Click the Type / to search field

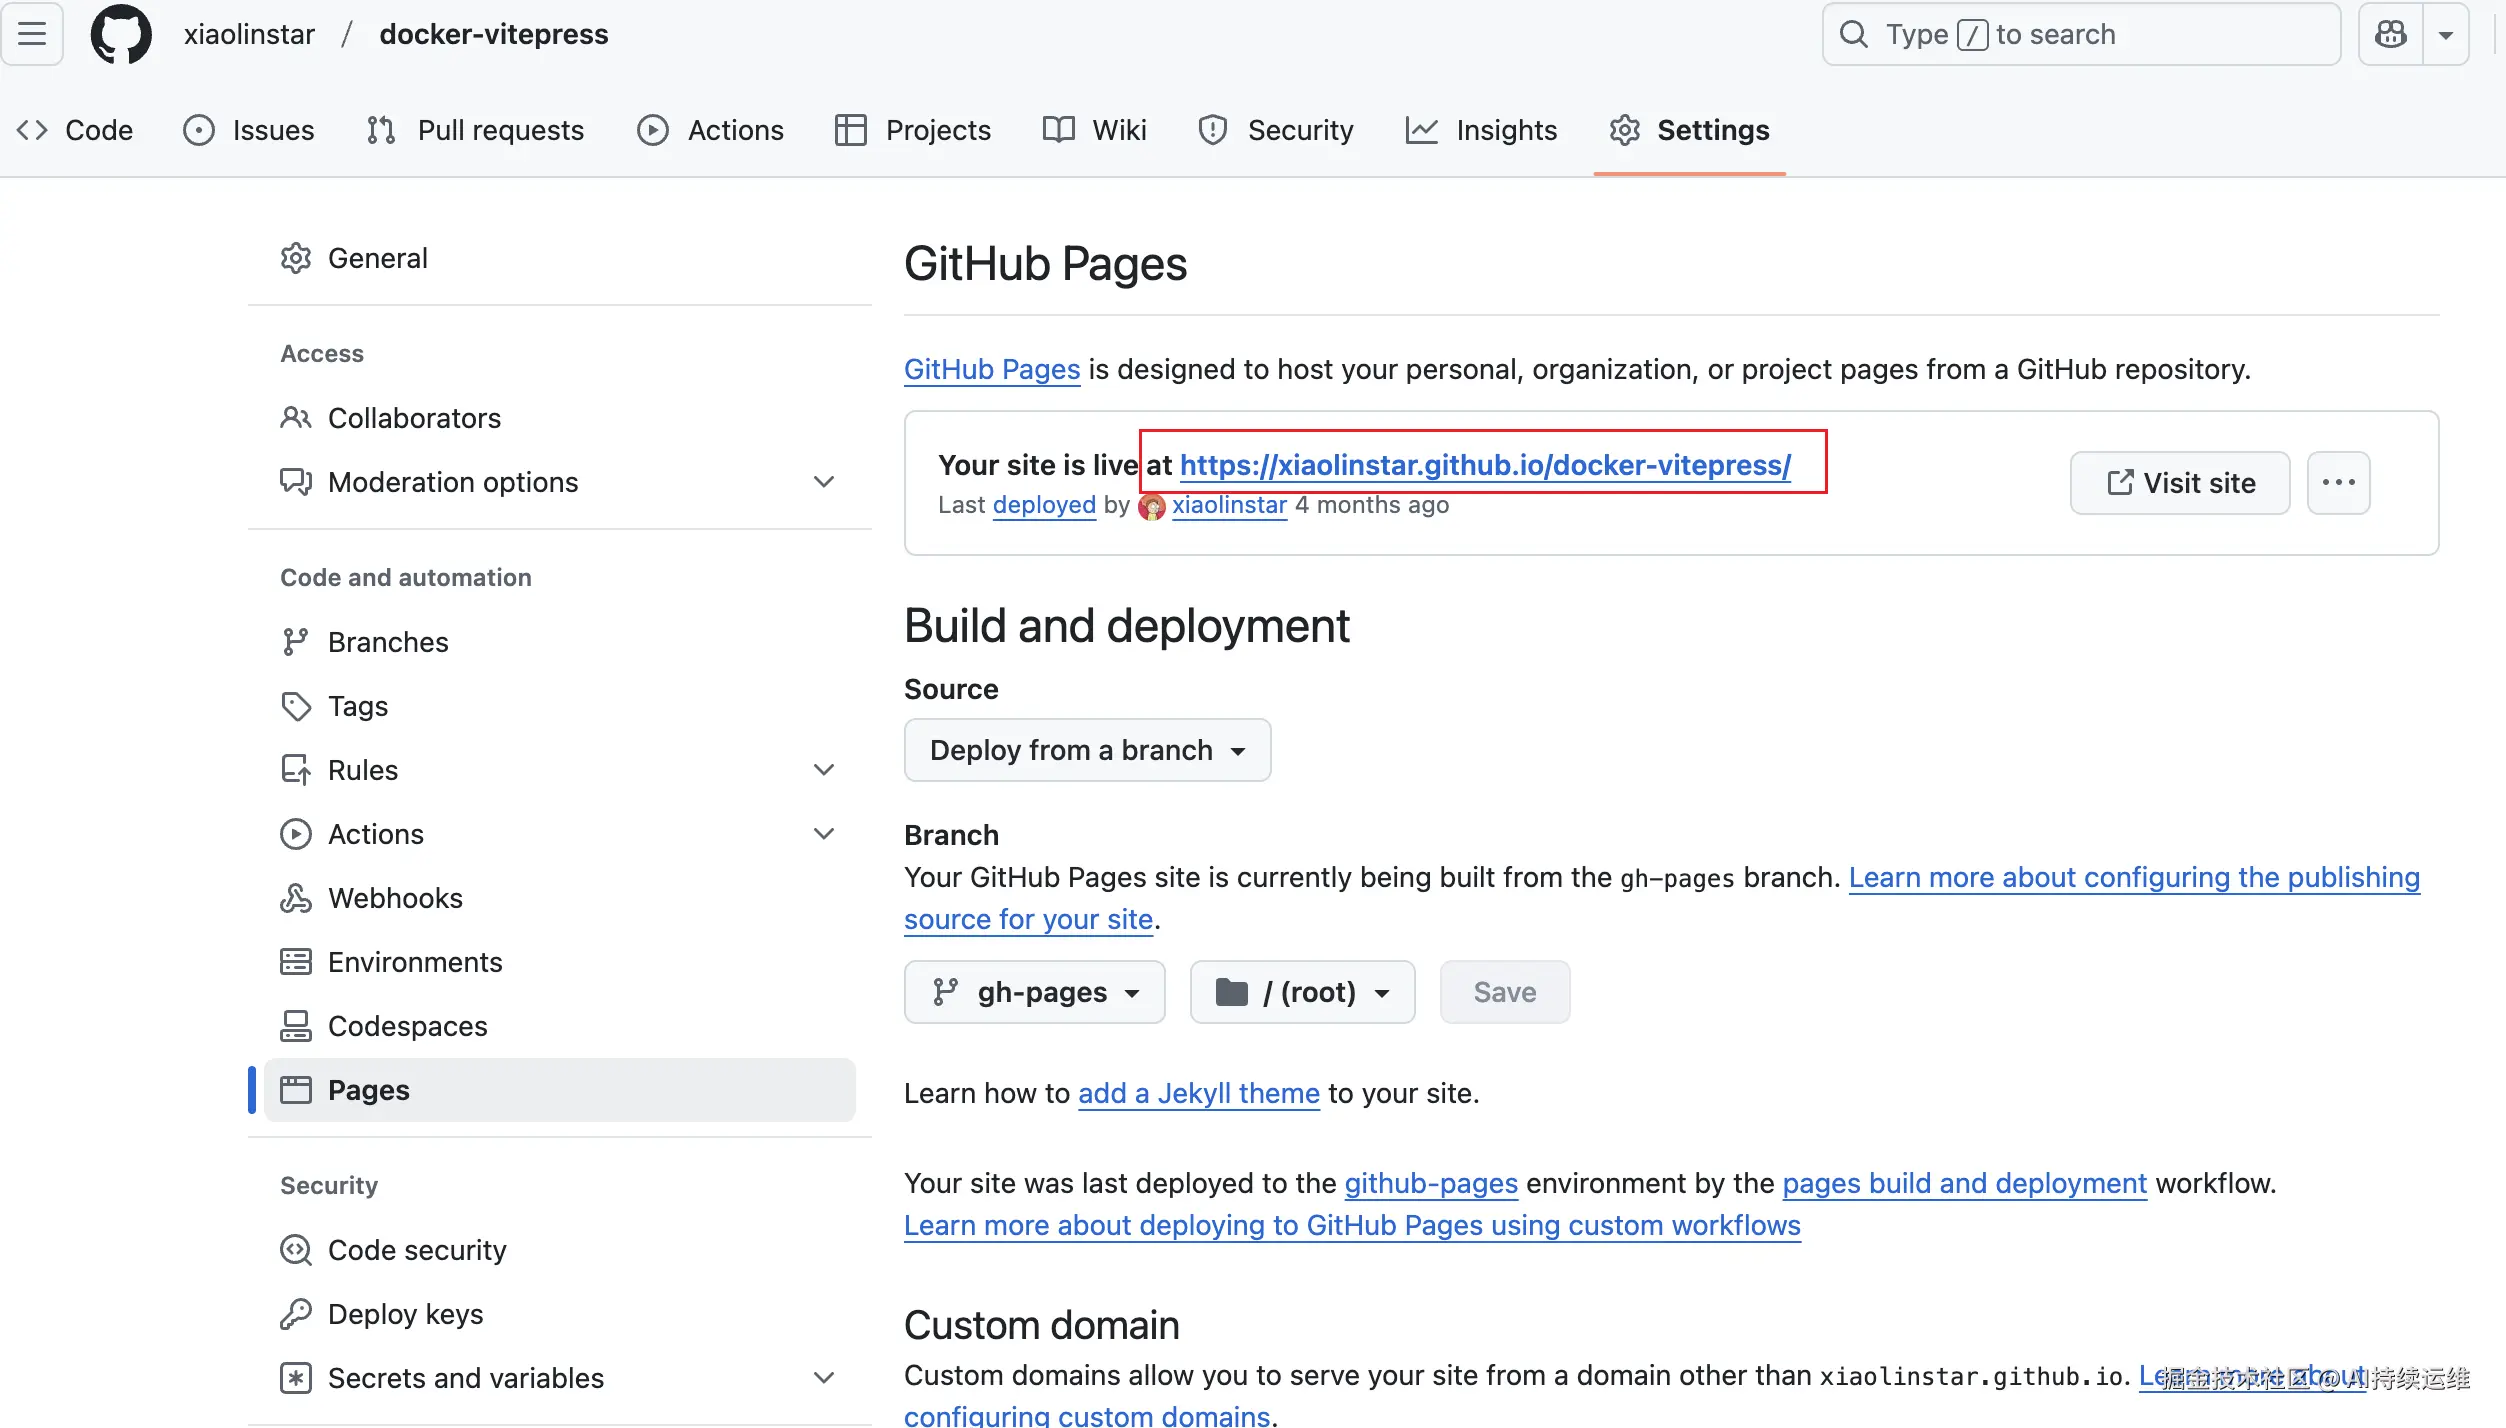tap(2080, 34)
